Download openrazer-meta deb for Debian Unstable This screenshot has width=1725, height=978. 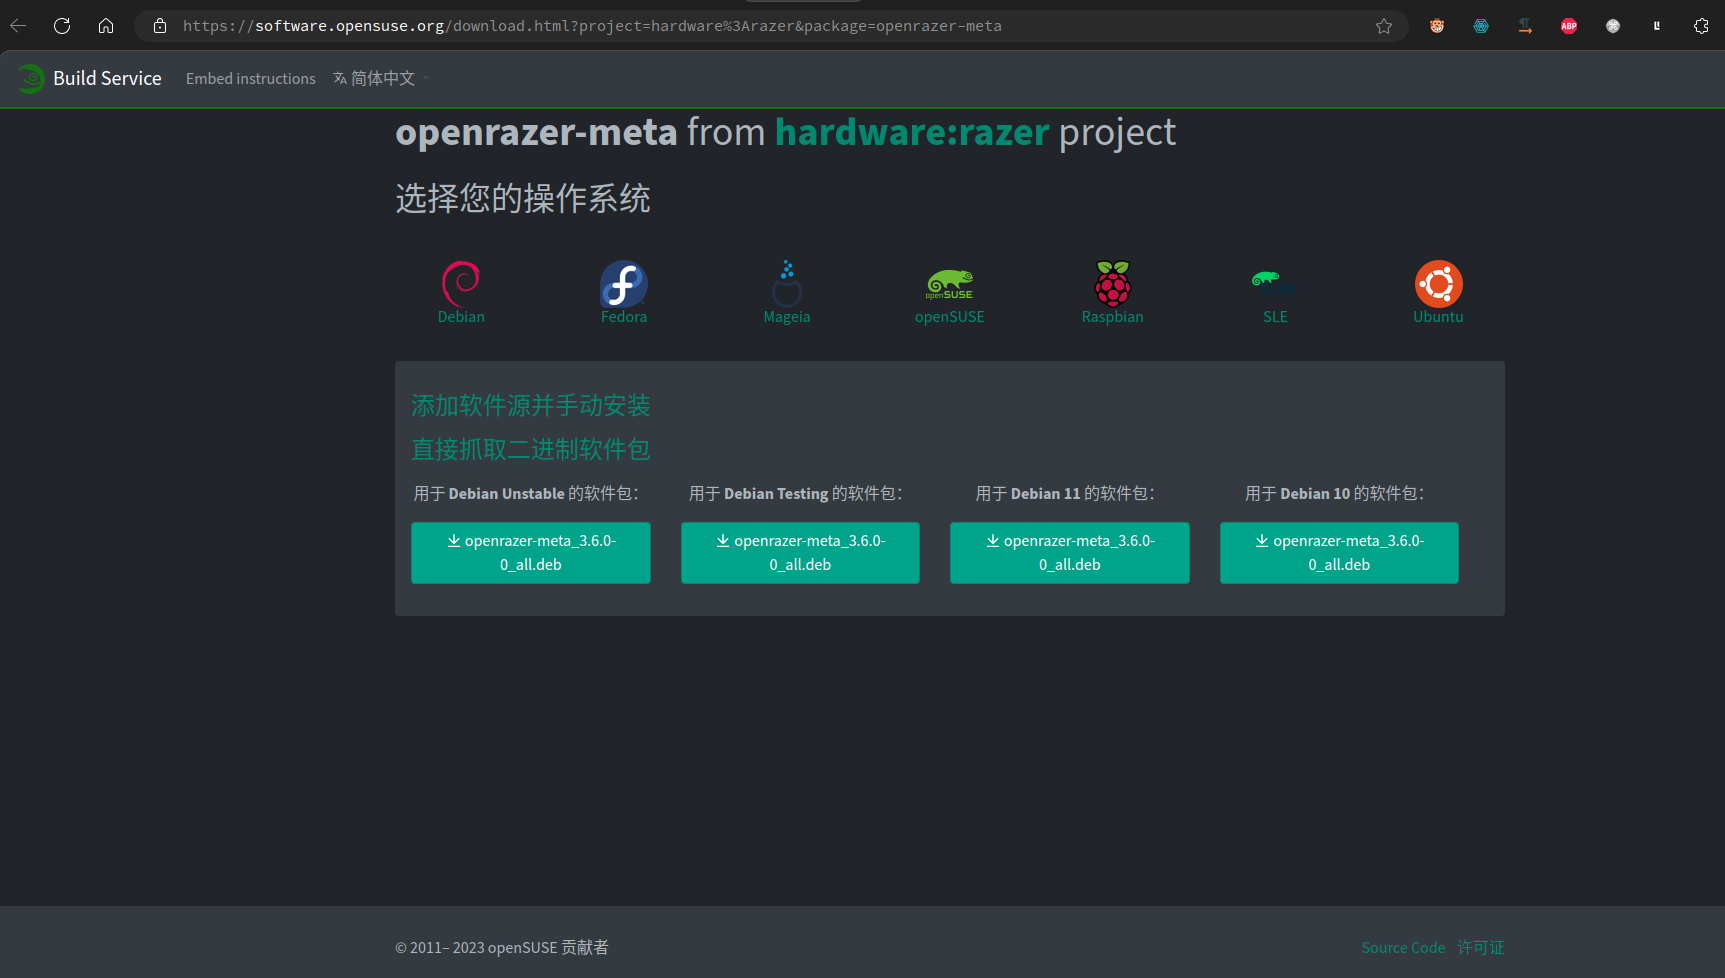(x=530, y=552)
